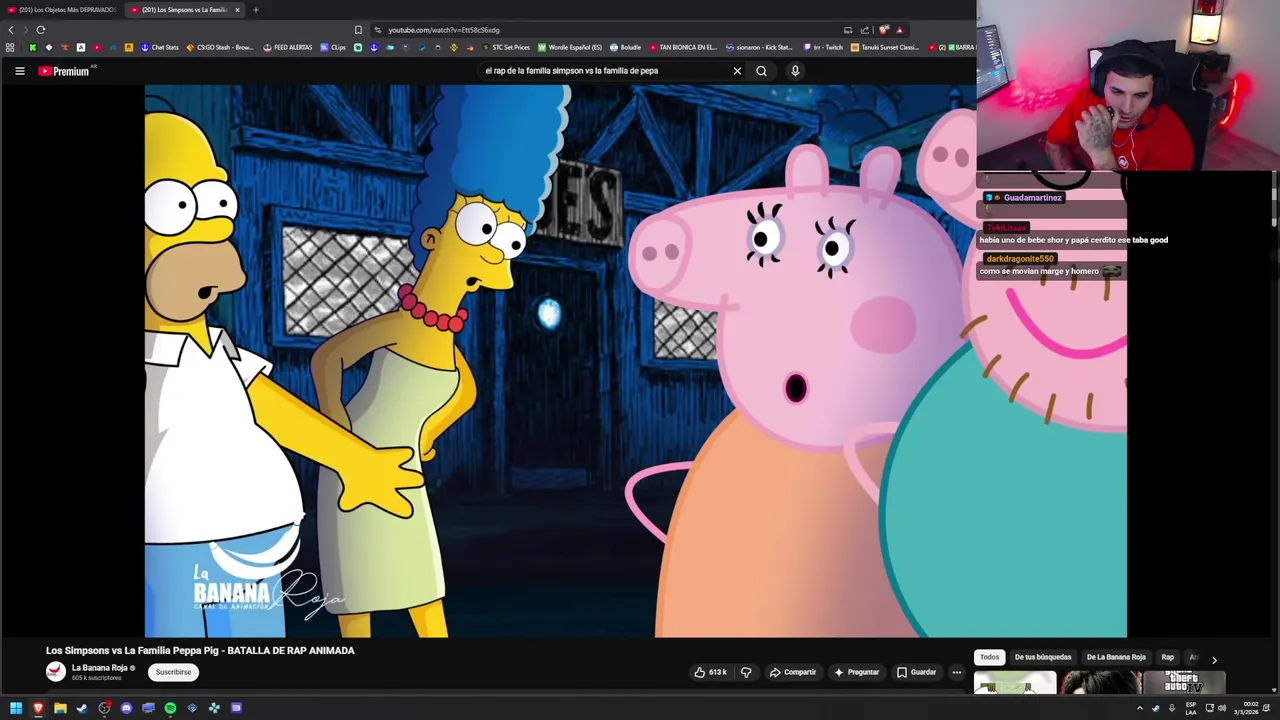
Task: Open the CS:GO Stash bookmark
Action: [x=220, y=47]
